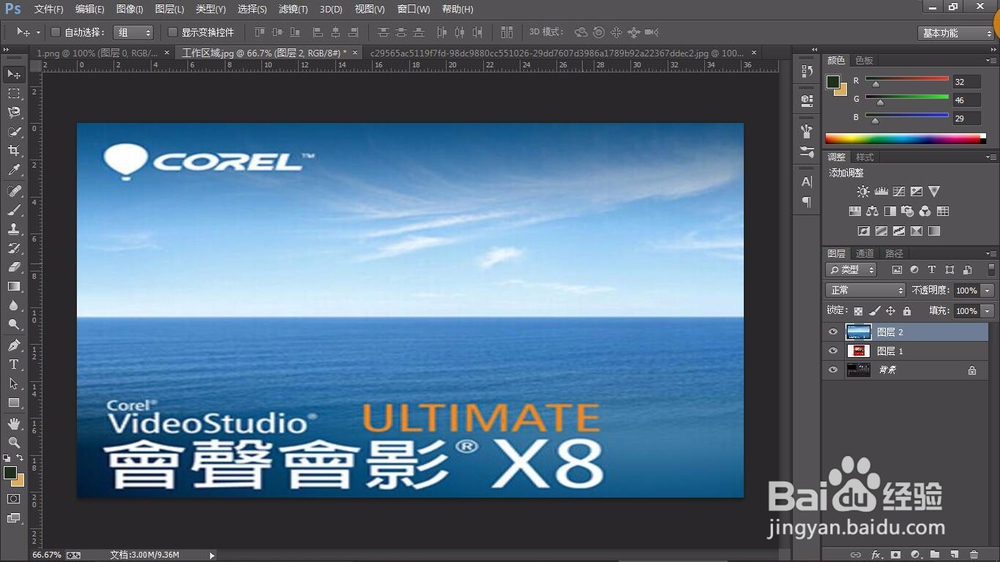1000x562 pixels.
Task: Select the Path Selection tool
Action: (x=13, y=384)
